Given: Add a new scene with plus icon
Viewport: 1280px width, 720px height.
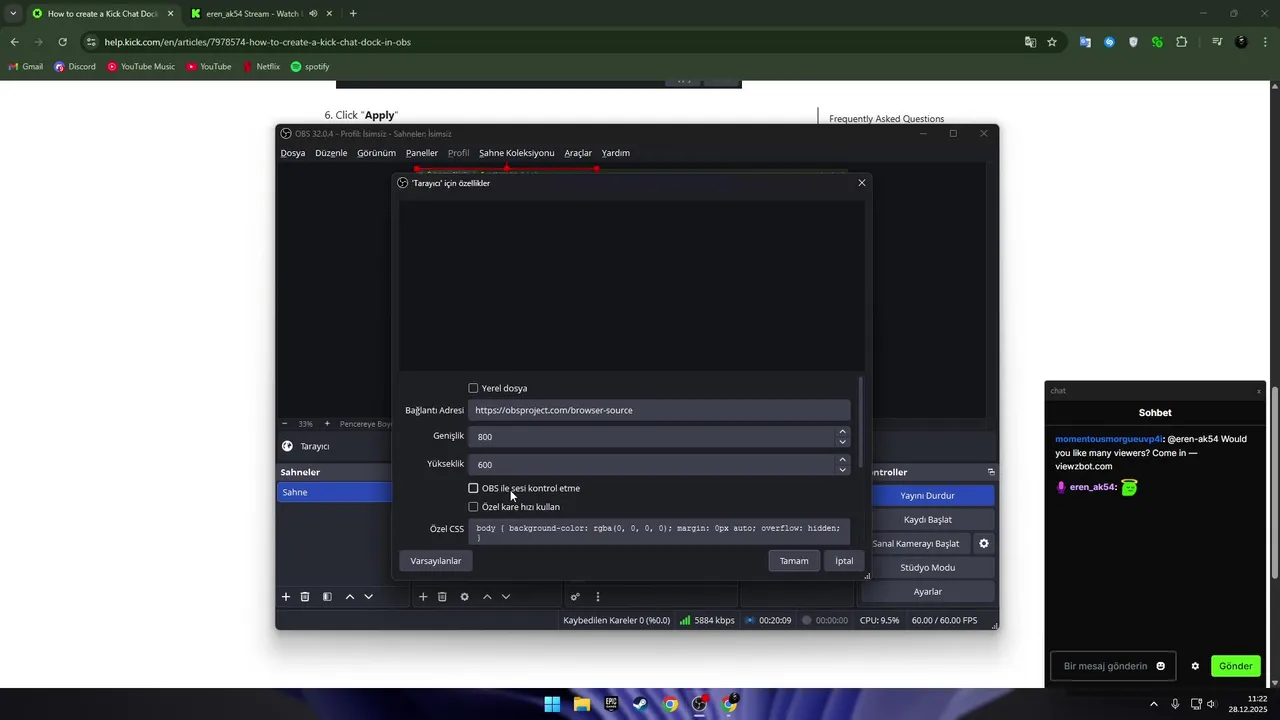Looking at the screenshot, I should 286,597.
